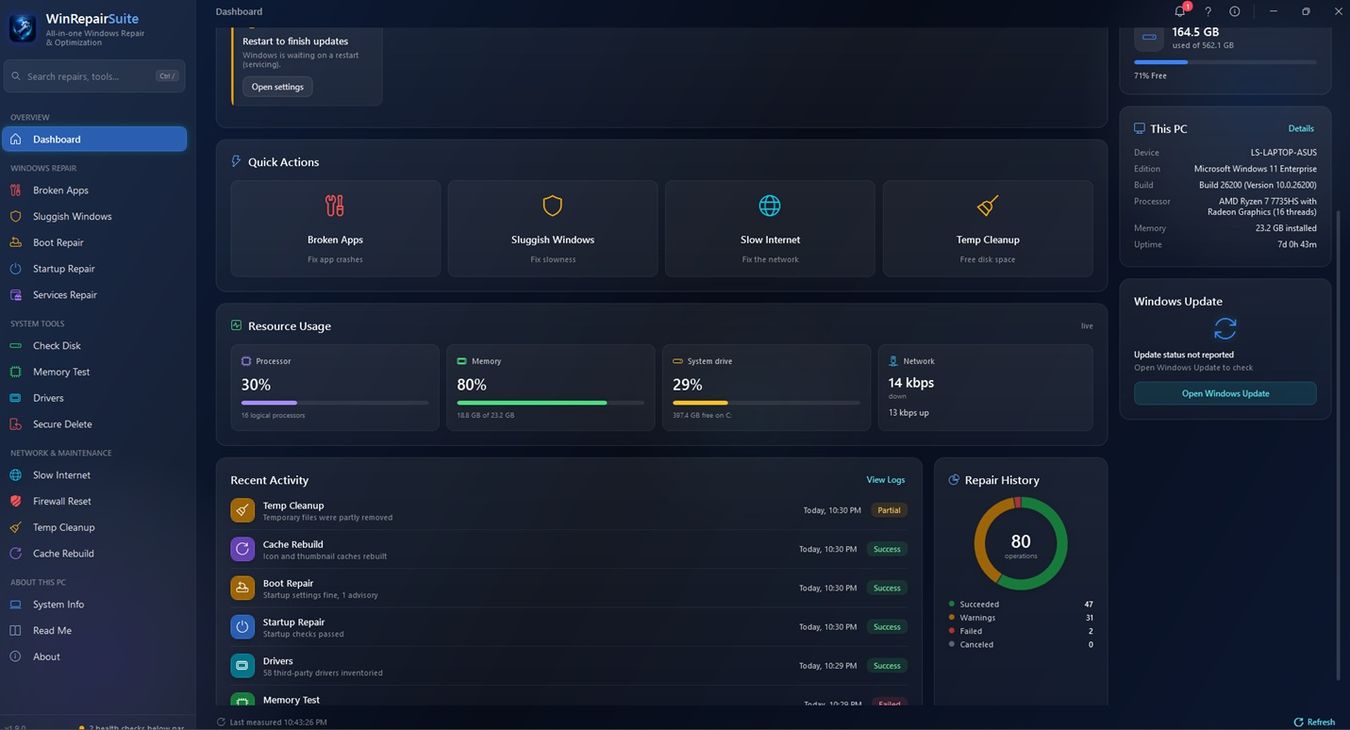Click the Startup Repair icon in Recent Activity
1350x730 pixels.
click(243, 627)
